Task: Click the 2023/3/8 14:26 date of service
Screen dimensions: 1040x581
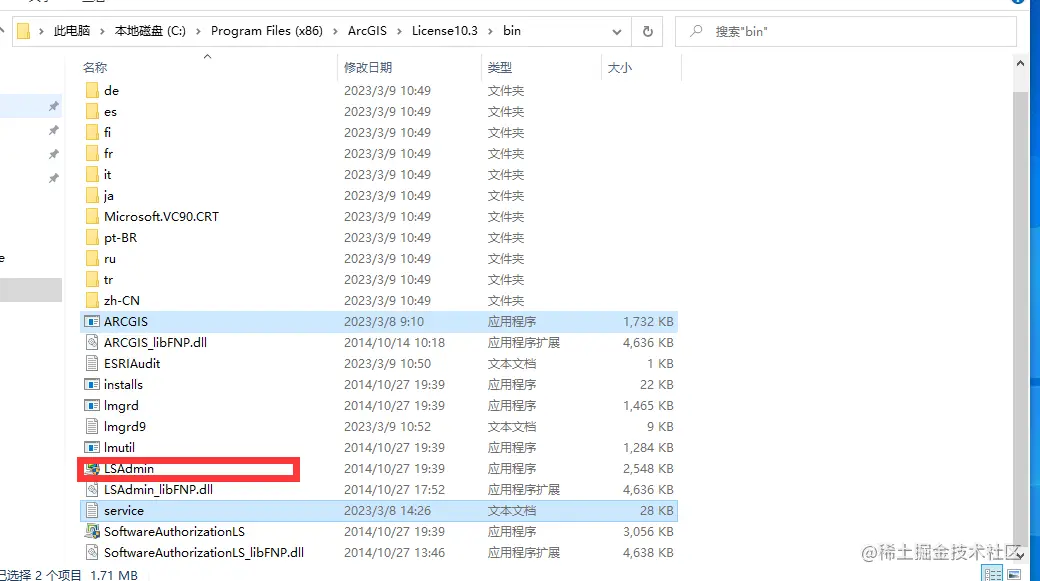Action: [x=387, y=511]
